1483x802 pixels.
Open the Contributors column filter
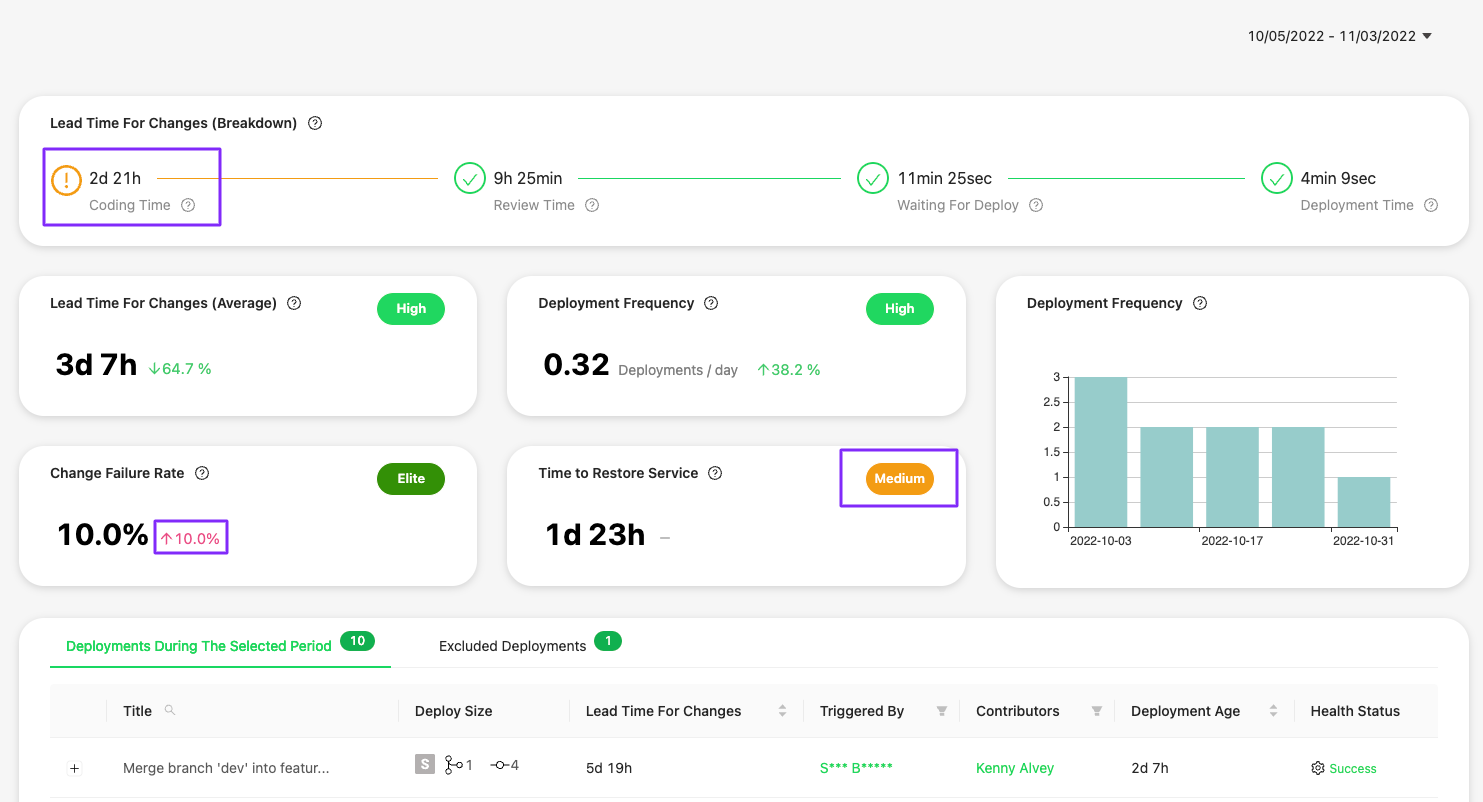[x=1097, y=711]
